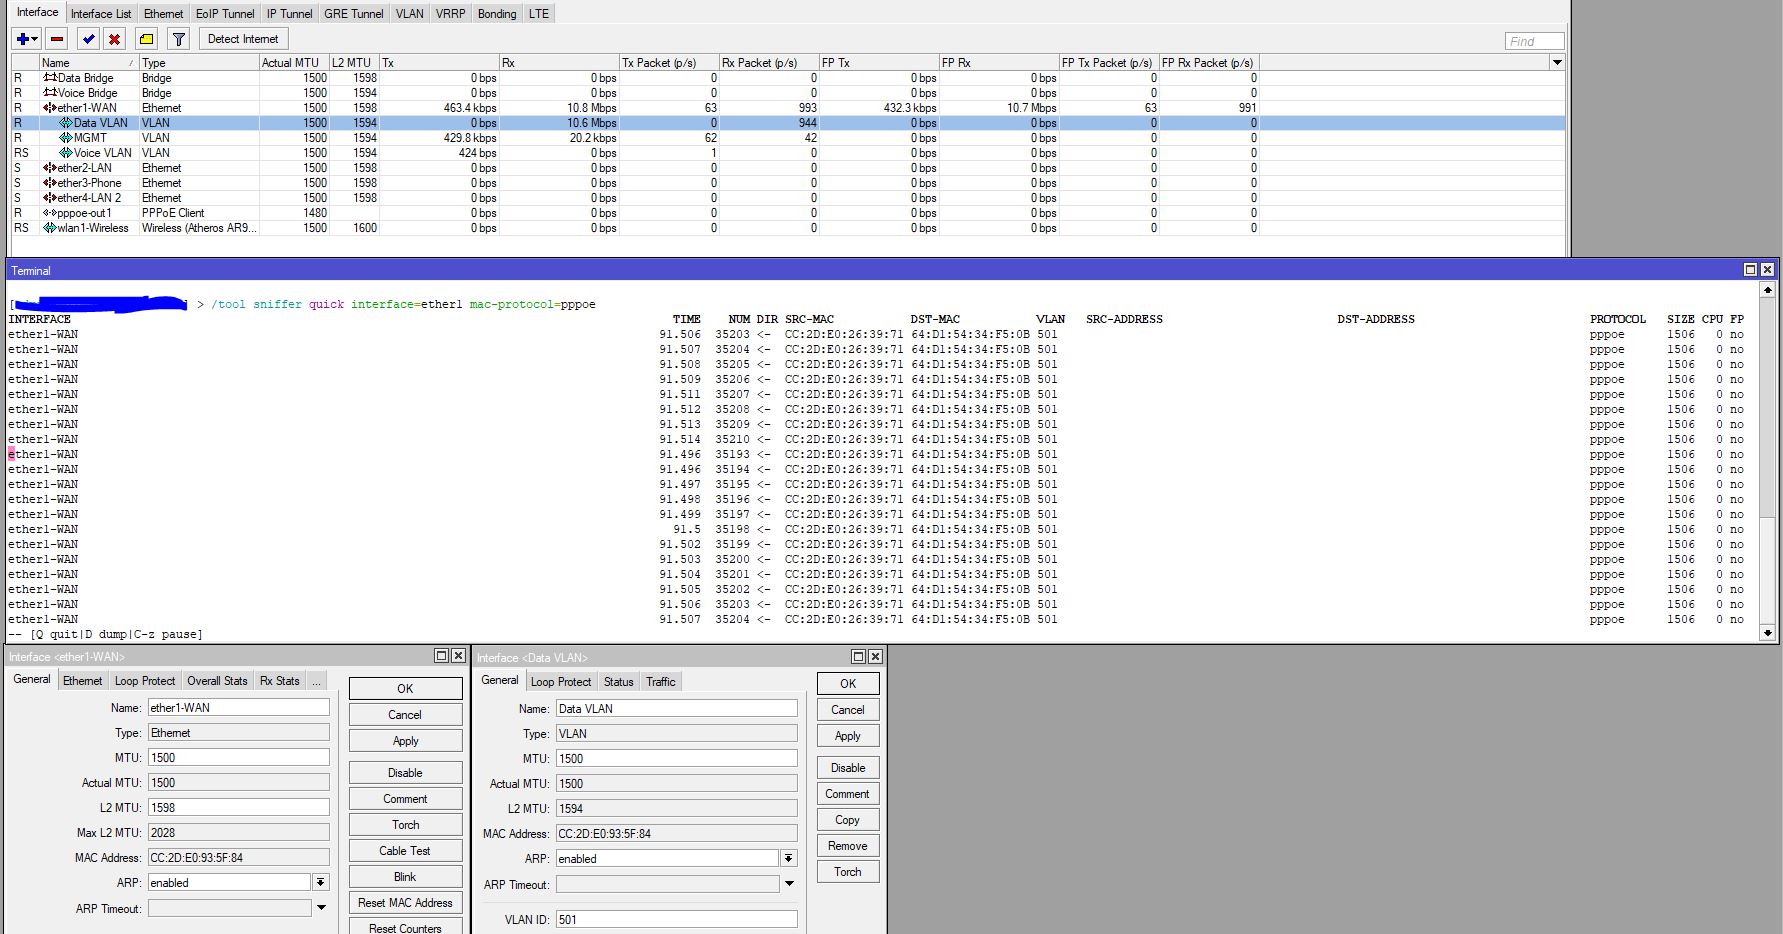Image resolution: width=1783 pixels, height=934 pixels.
Task: Open ARP dropdown in Data VLAN dialog
Action: (789, 859)
